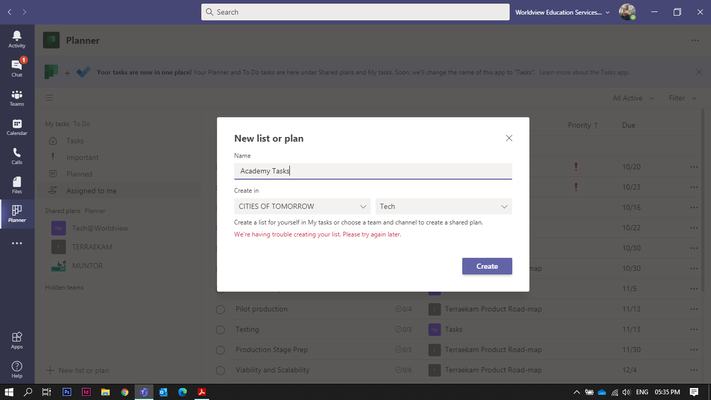Open the CITIES OF TOMORROW team dropdown
The width and height of the screenshot is (711, 400).
point(302,206)
